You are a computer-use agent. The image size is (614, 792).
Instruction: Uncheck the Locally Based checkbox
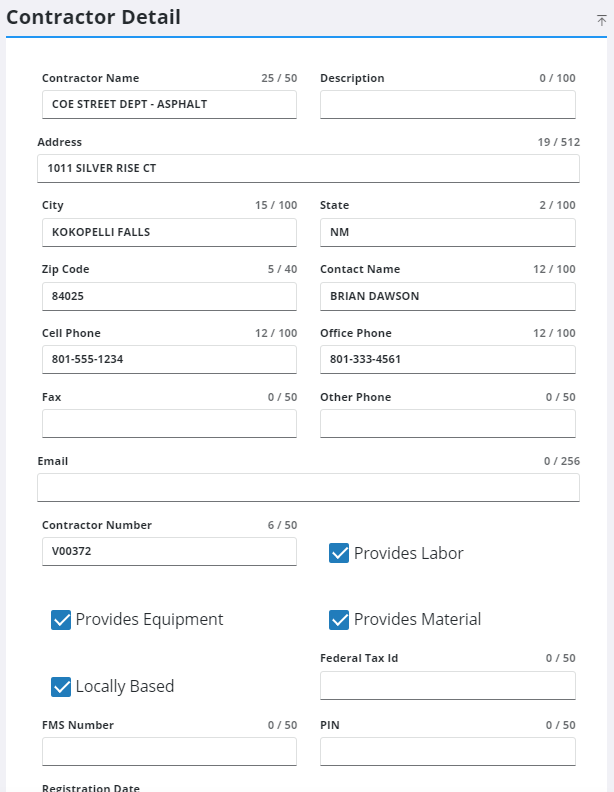61,687
